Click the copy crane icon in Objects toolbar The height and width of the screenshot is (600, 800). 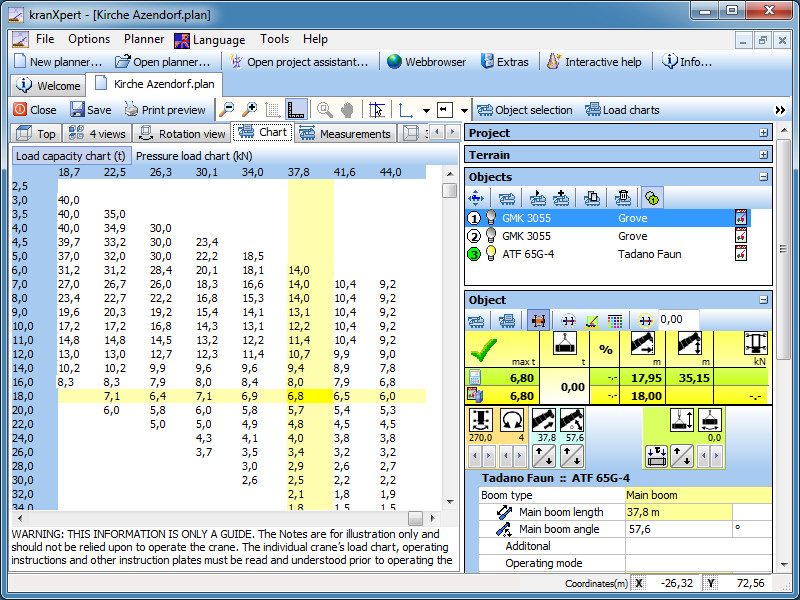coord(593,198)
